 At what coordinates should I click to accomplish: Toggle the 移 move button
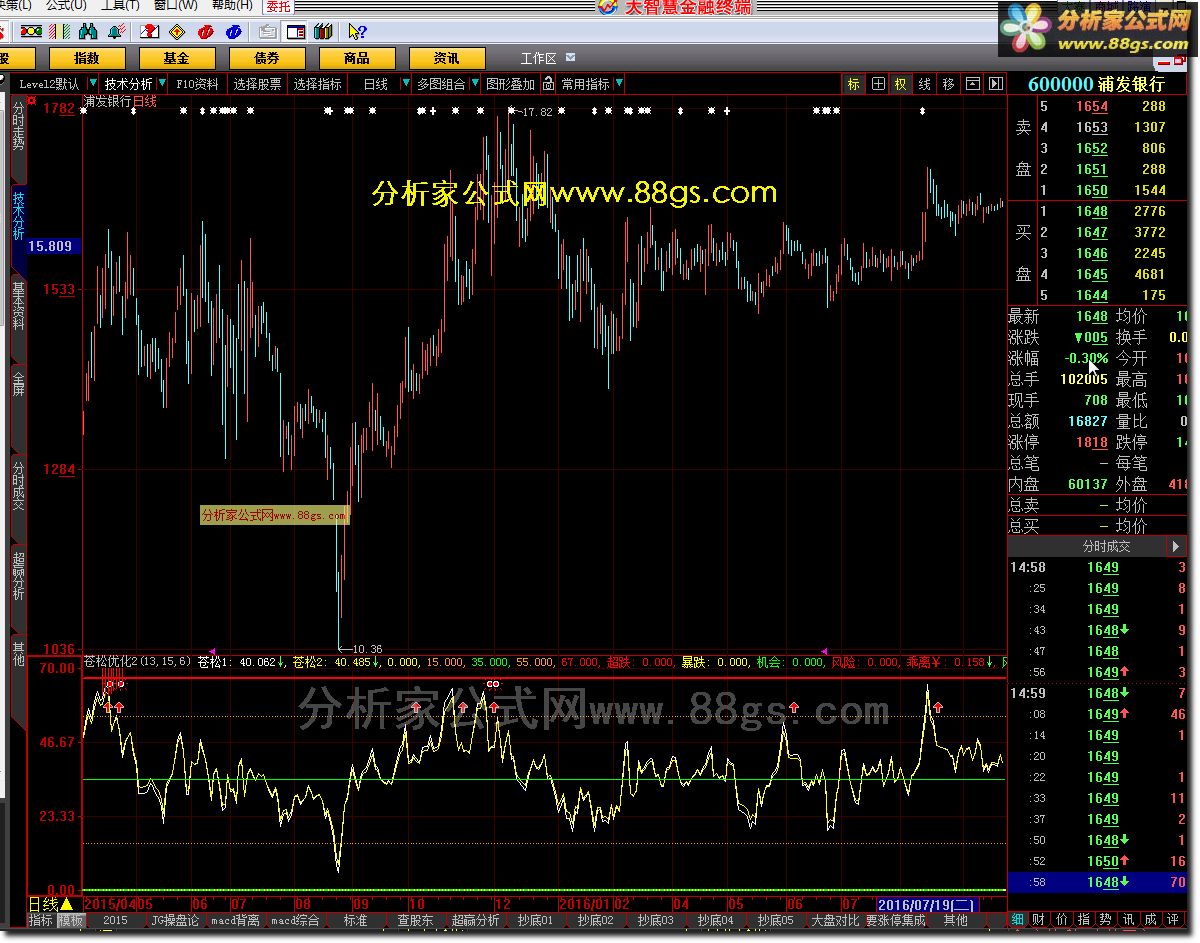pyautogui.click(x=948, y=84)
